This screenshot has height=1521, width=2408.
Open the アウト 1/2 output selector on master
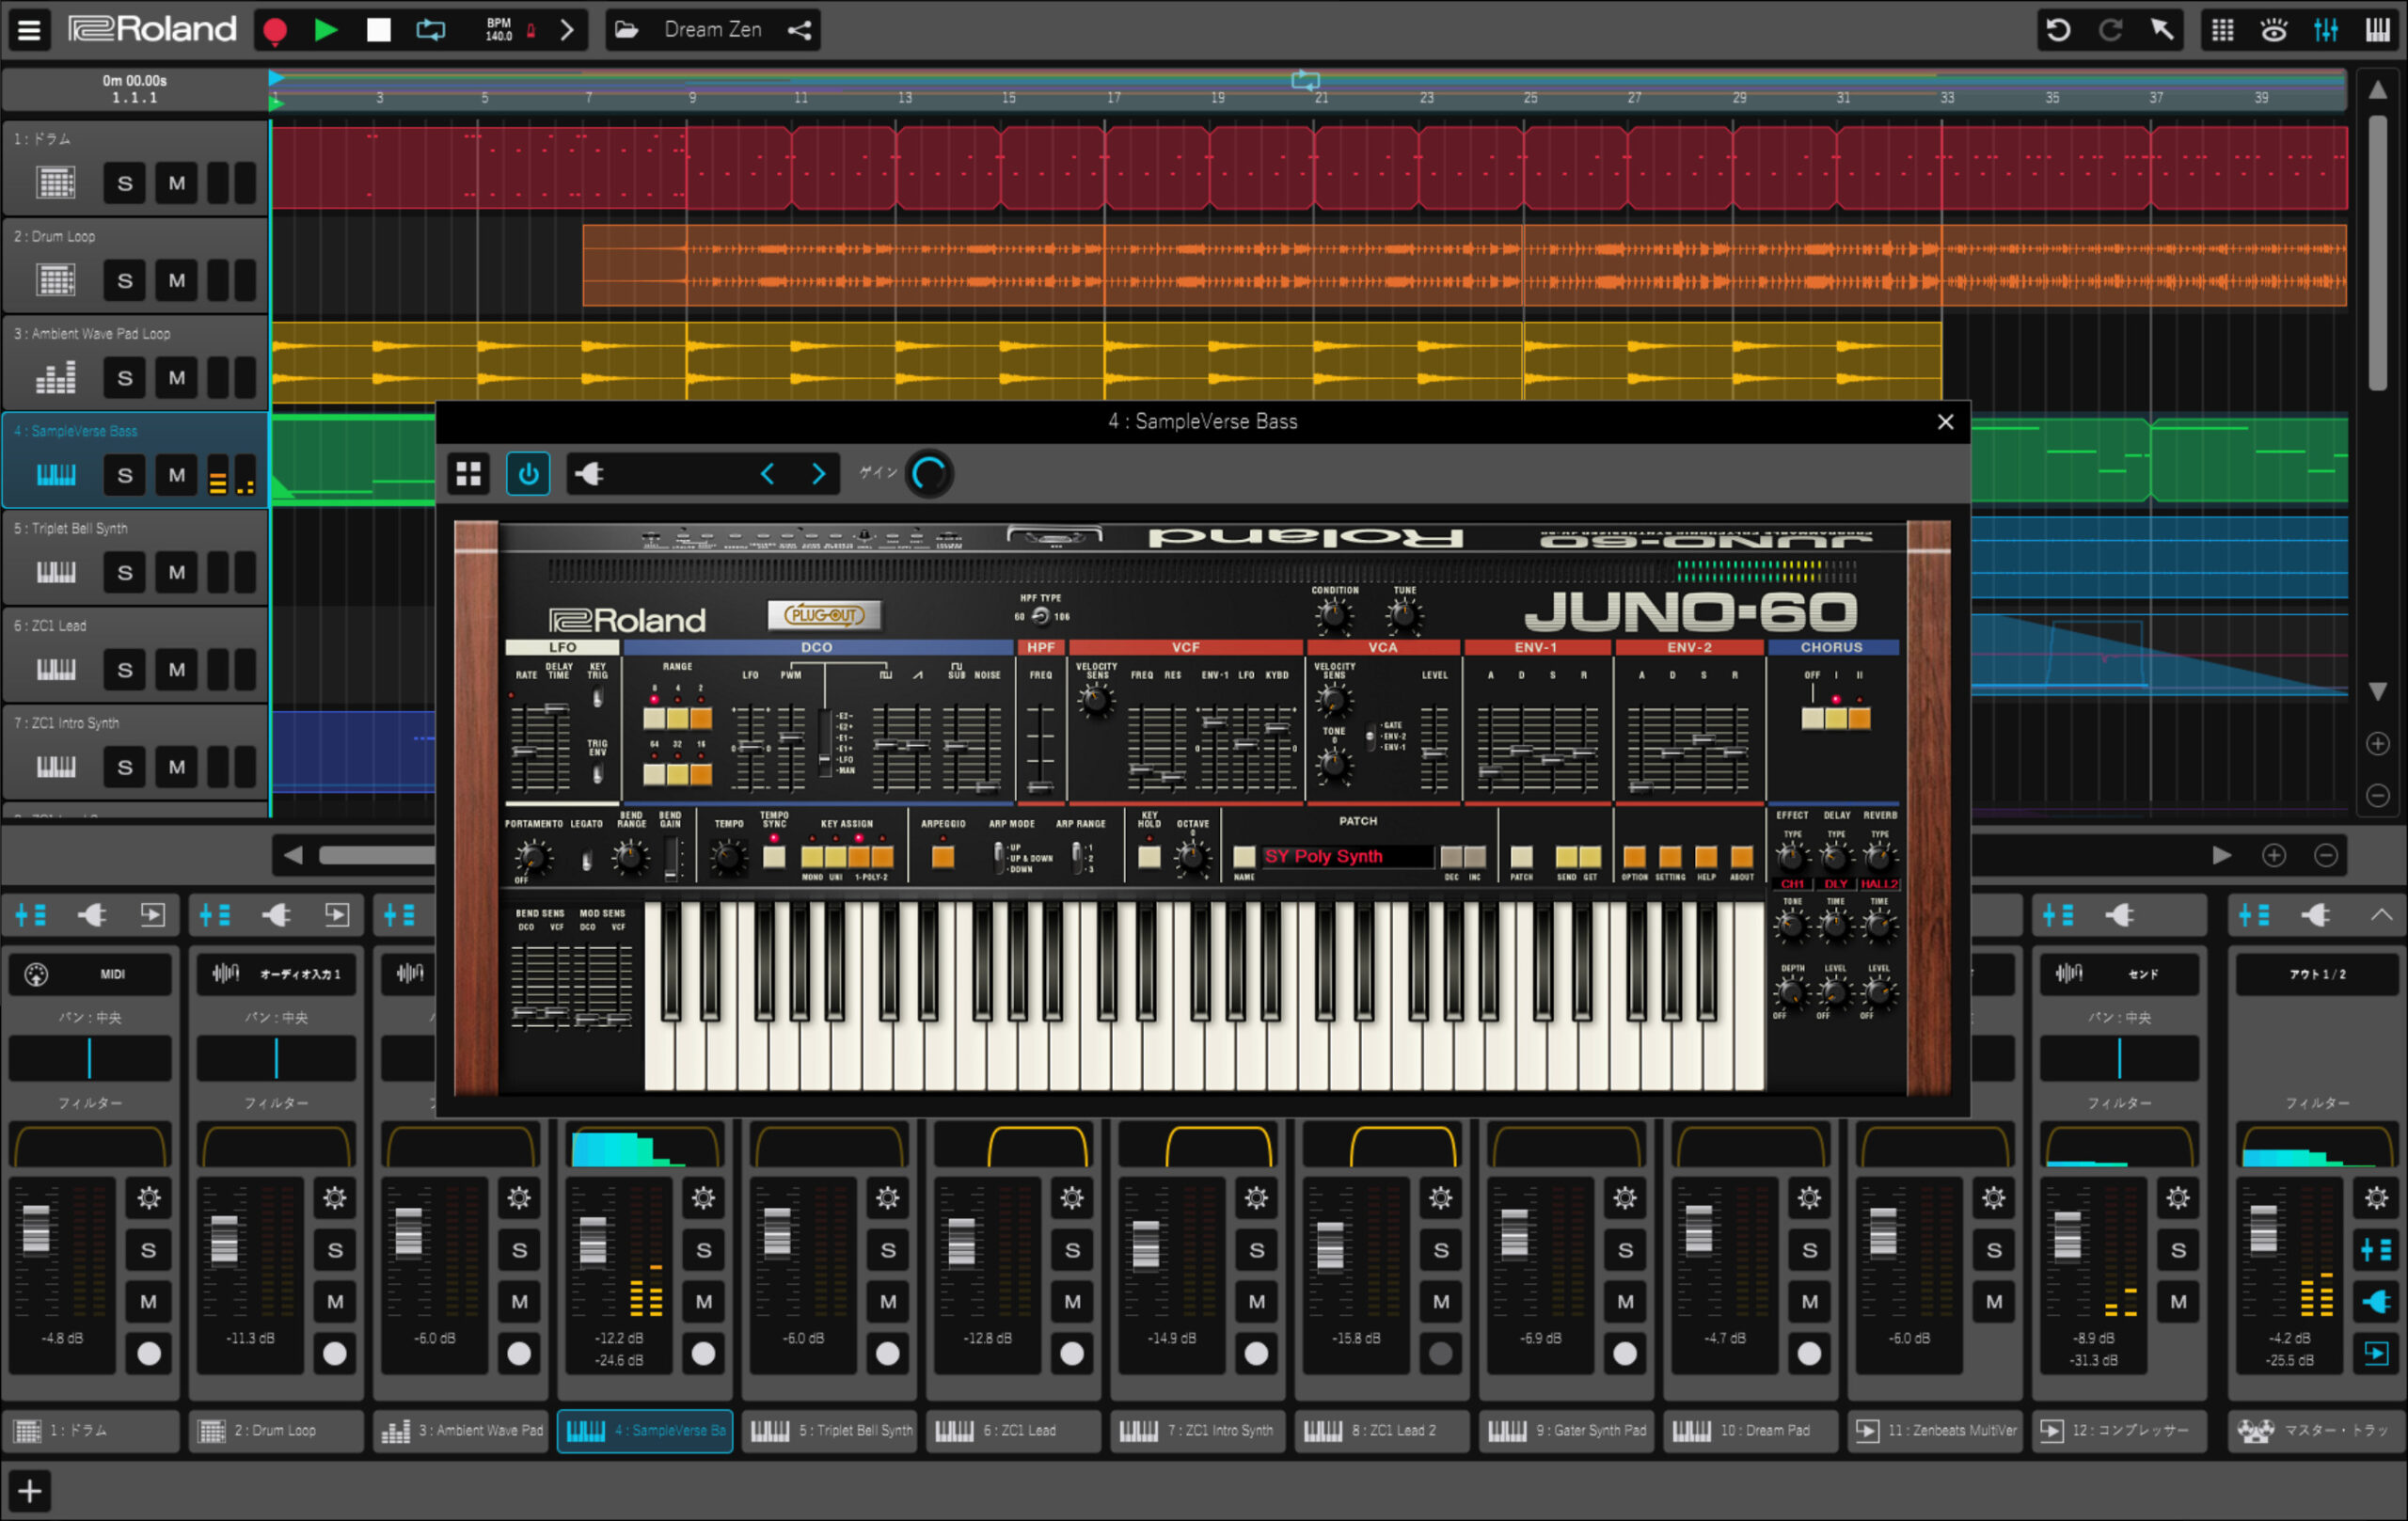2317,974
